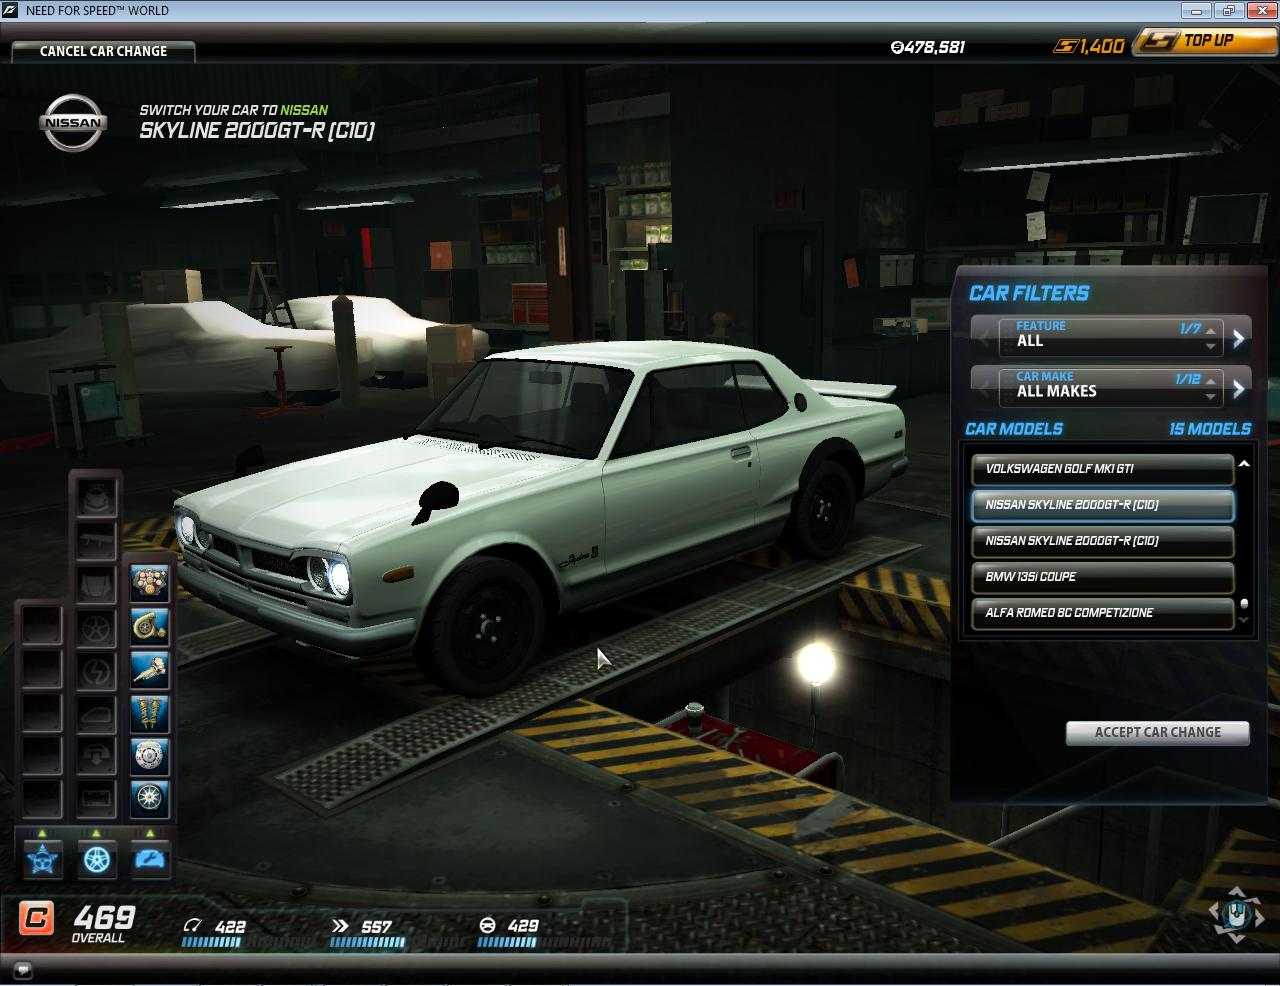The height and width of the screenshot is (986, 1280).
Task: Click the Skyline 2000GT-R [C10] title
Action: tap(257, 131)
